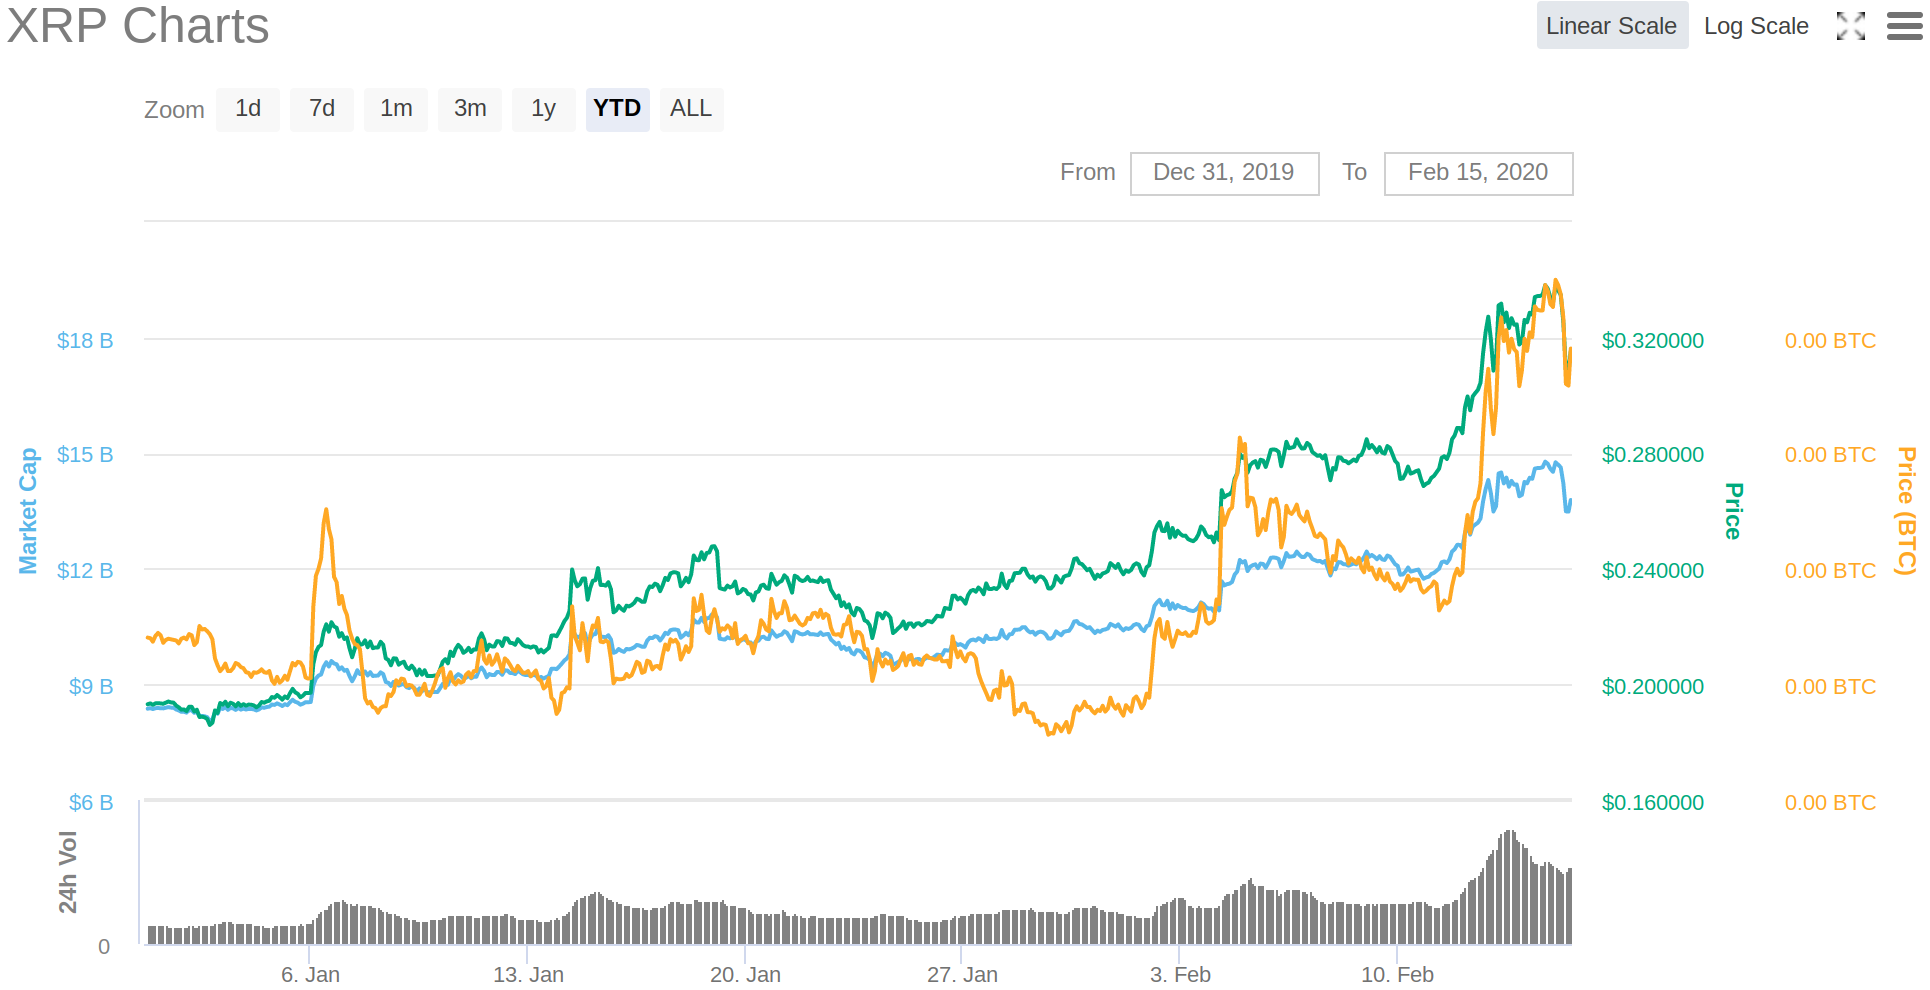
Task: Set zoom range to 1m
Action: pyautogui.click(x=396, y=109)
